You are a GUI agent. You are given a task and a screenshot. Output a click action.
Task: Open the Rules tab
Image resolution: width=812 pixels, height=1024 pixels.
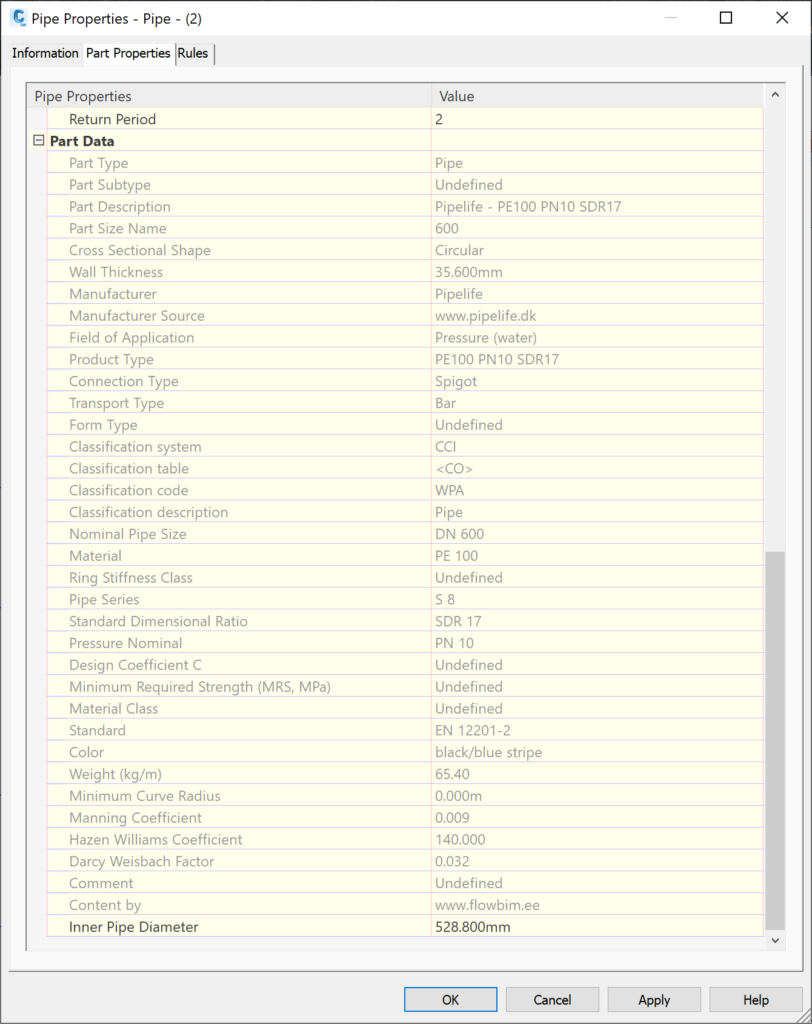pos(193,53)
